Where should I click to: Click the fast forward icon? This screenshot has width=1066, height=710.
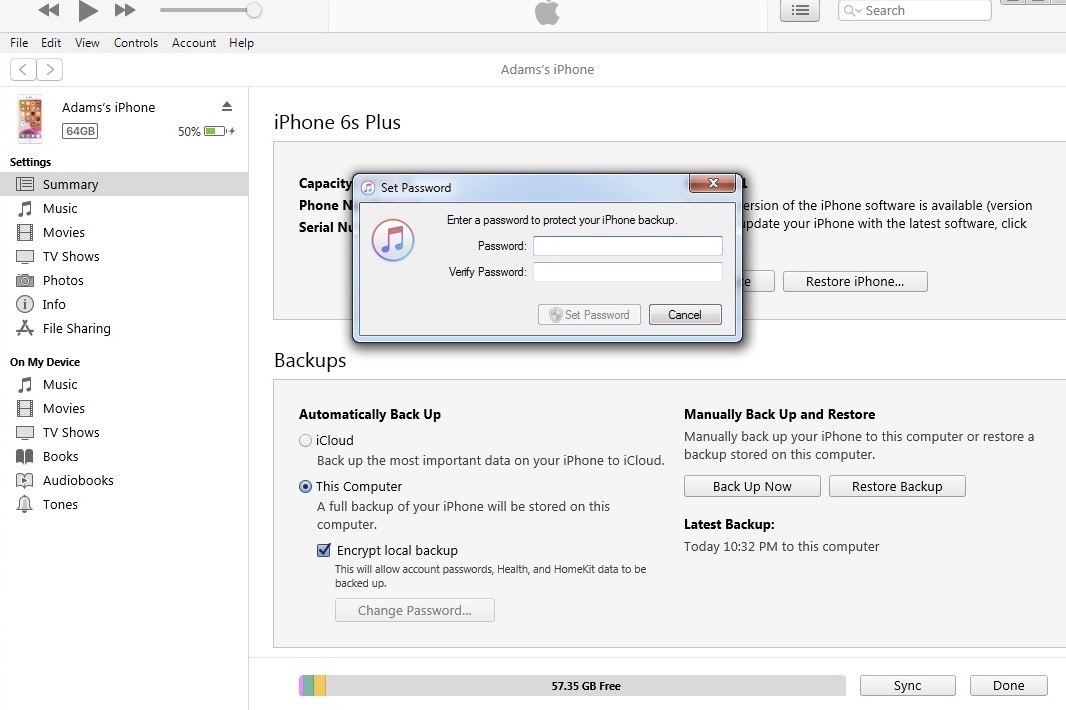[125, 10]
